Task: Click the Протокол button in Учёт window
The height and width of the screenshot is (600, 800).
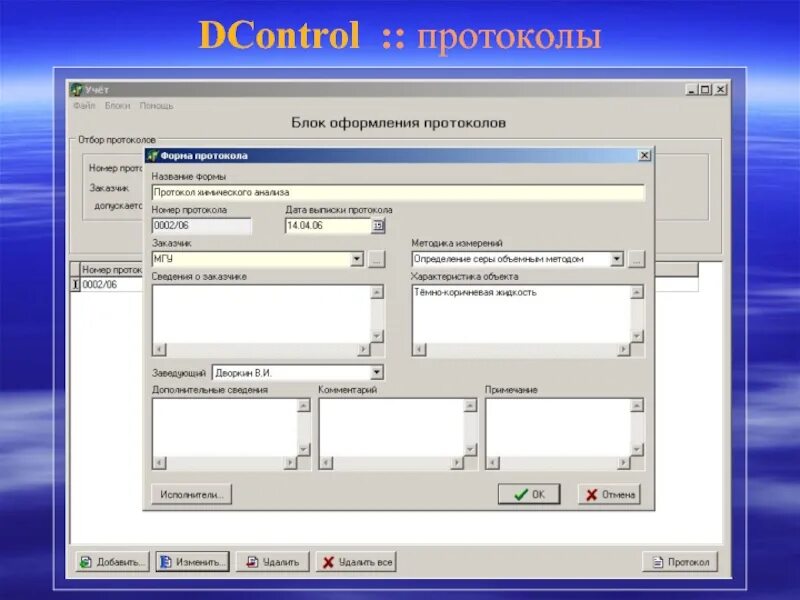Action: (x=681, y=562)
